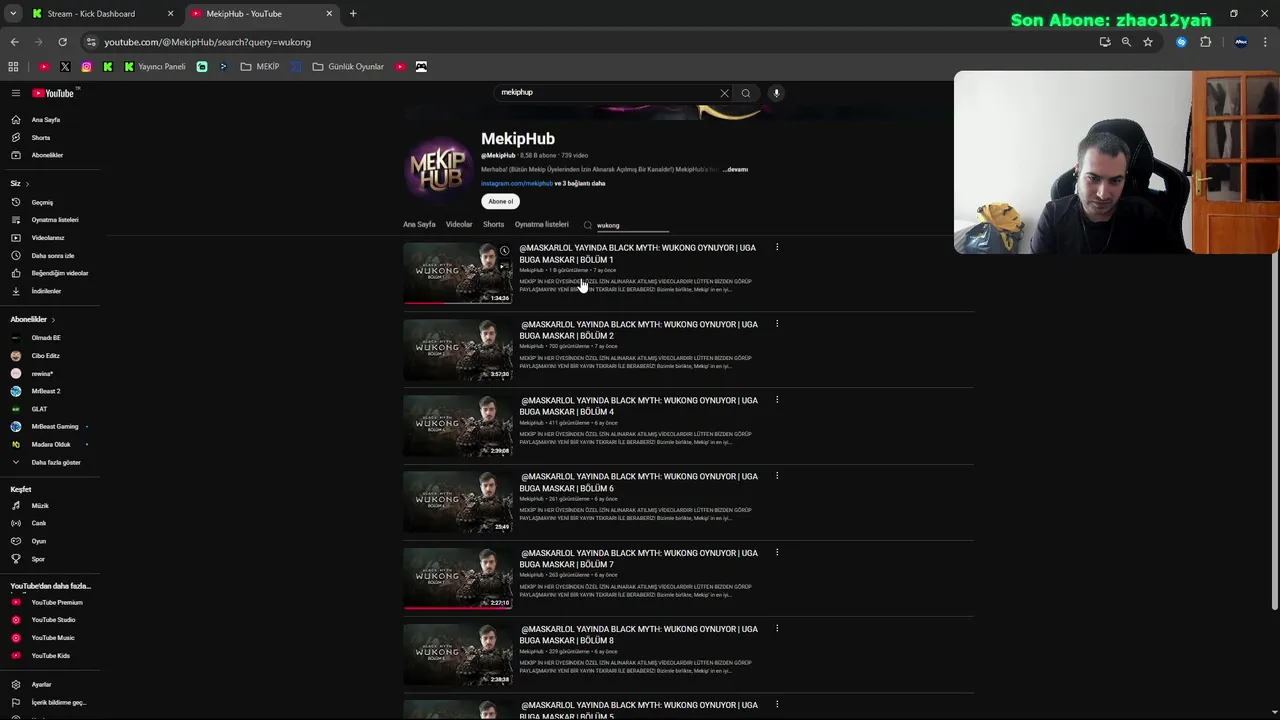Click the YouTube search magnifier button
This screenshot has width=1280, height=720.
(746, 93)
